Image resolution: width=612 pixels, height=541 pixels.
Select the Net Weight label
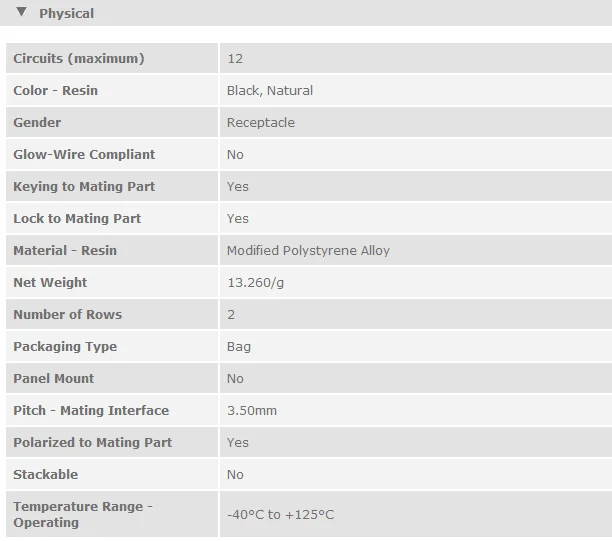pos(50,283)
